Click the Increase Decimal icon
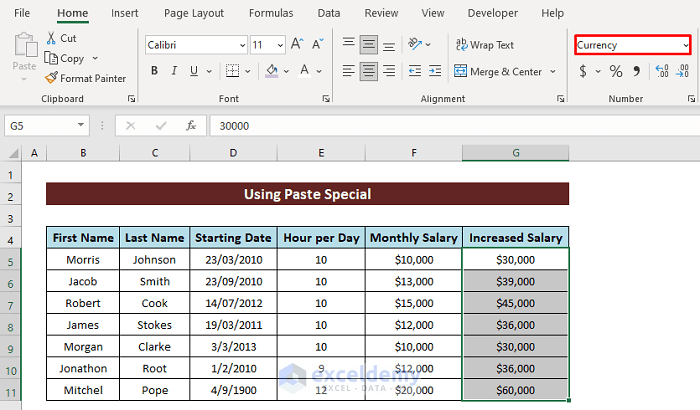 point(662,71)
